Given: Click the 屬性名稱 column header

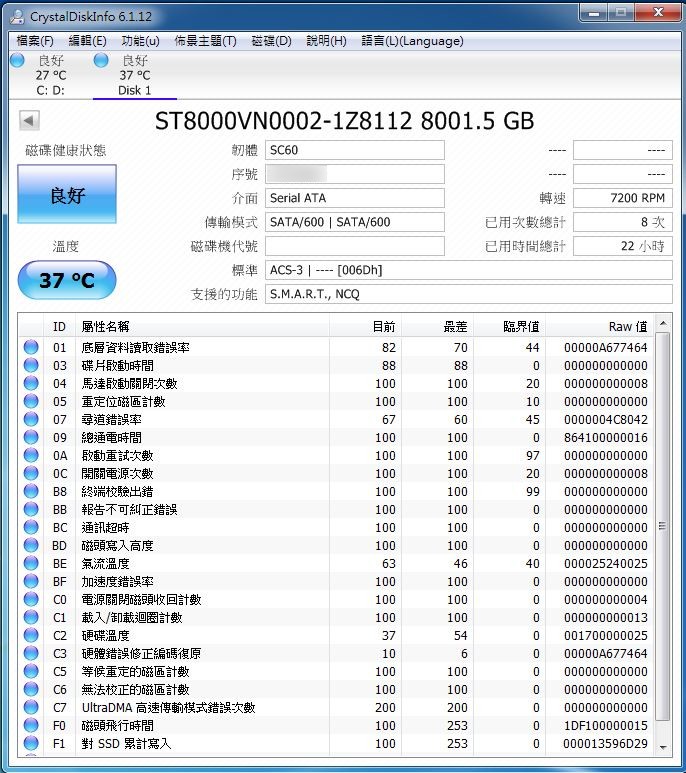Looking at the screenshot, I should coord(202,326).
